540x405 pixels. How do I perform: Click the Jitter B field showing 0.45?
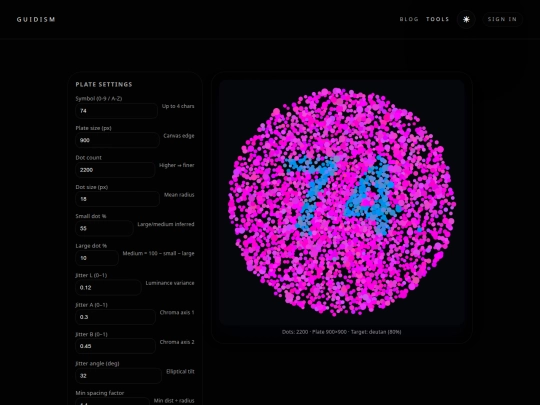tap(115, 346)
